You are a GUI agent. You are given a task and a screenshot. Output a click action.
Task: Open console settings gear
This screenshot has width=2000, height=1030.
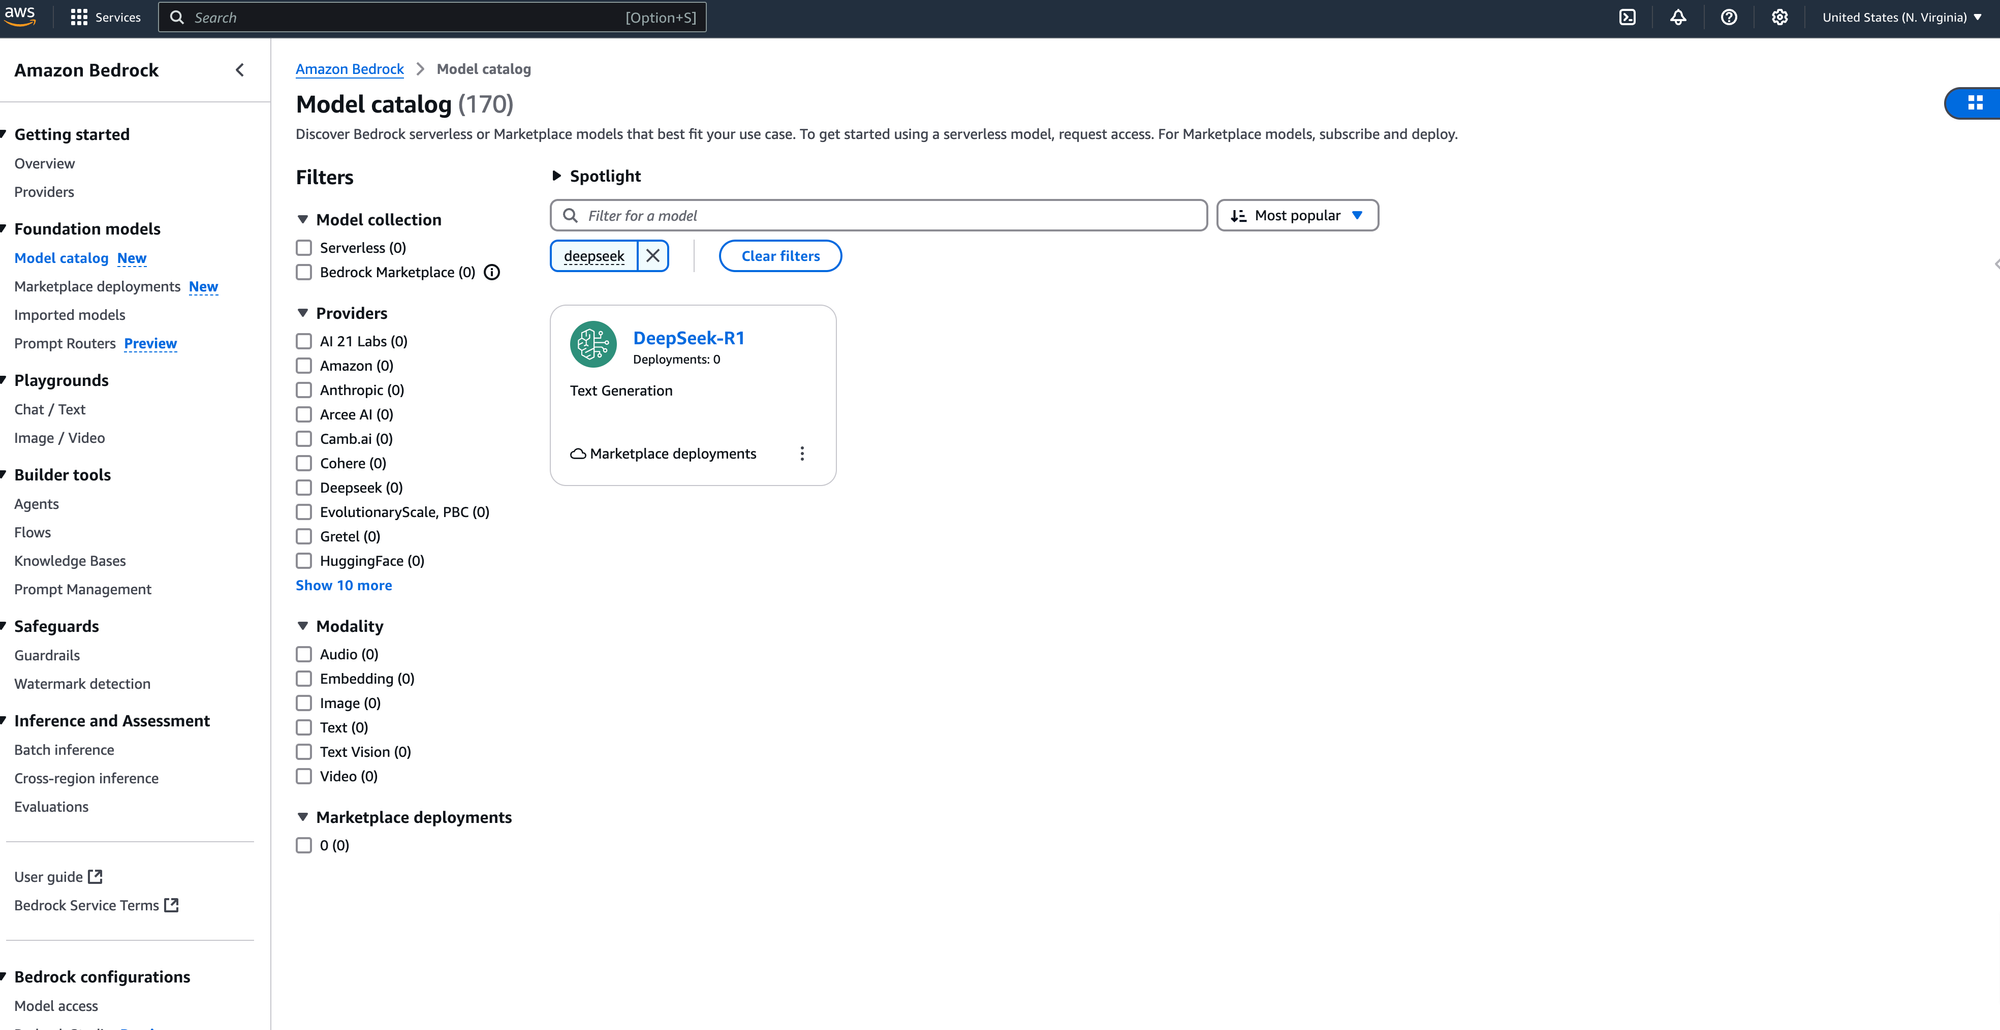(x=1779, y=17)
